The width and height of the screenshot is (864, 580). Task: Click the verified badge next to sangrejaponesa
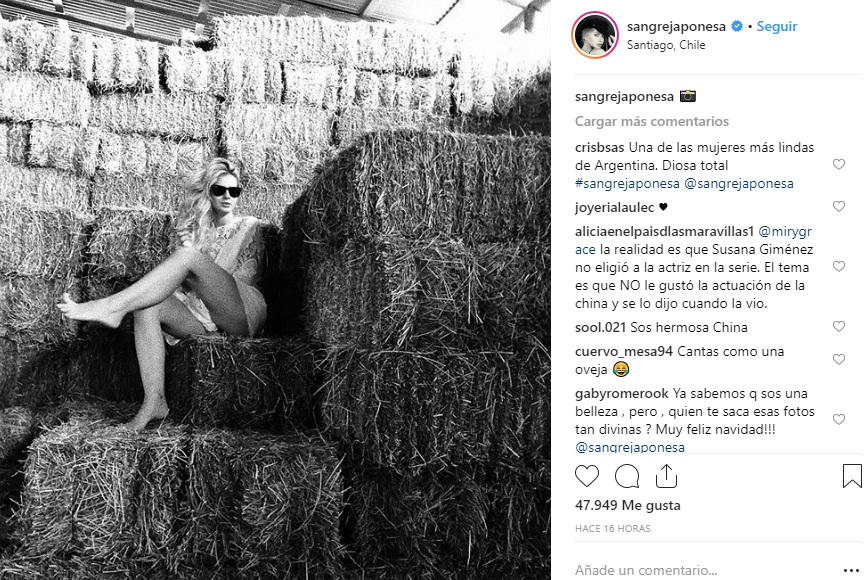(x=737, y=26)
